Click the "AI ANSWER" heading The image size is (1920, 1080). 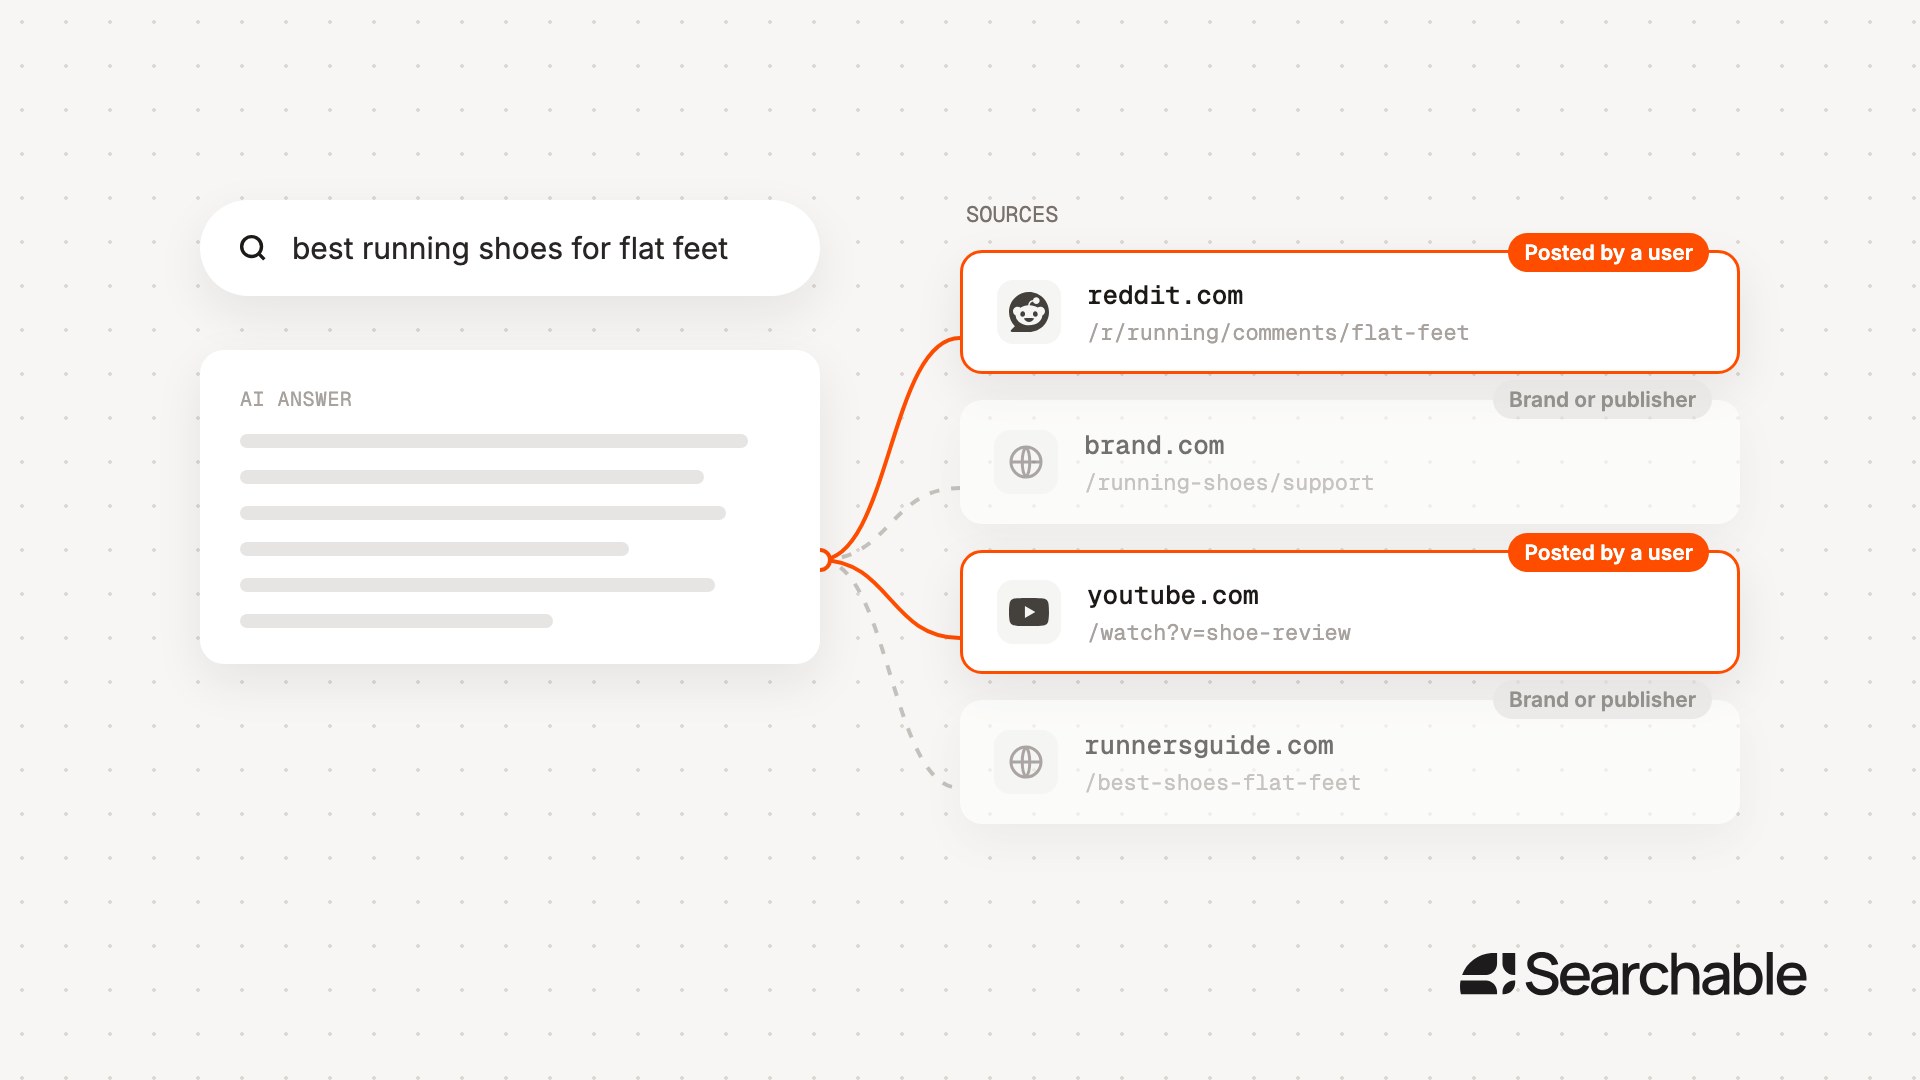click(x=296, y=399)
